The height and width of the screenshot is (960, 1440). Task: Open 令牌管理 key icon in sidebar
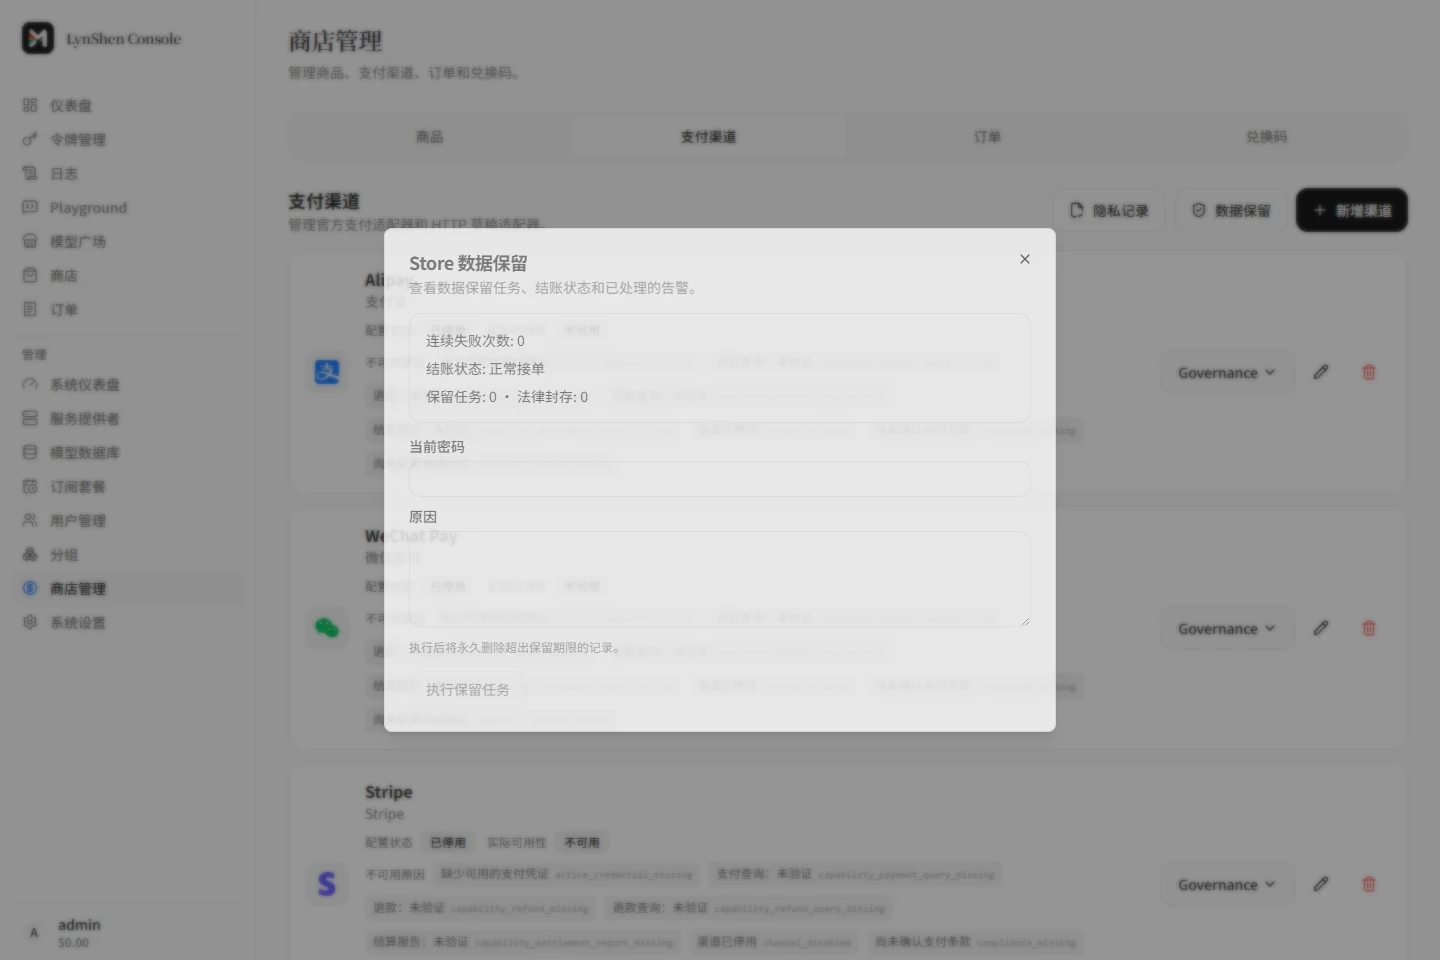tap(30, 139)
